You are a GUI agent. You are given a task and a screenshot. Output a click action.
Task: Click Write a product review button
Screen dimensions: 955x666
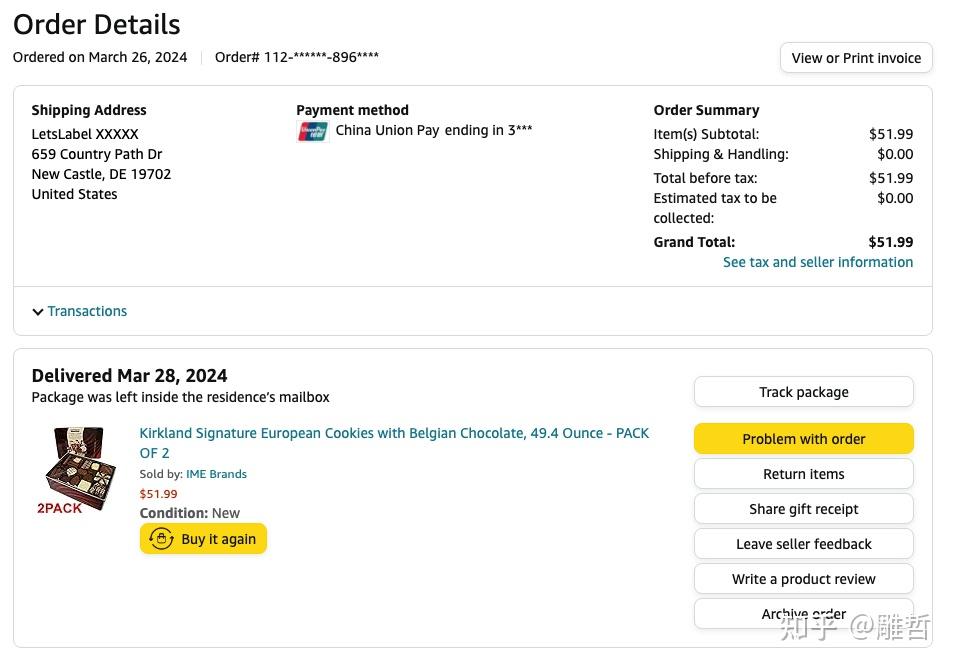point(803,579)
